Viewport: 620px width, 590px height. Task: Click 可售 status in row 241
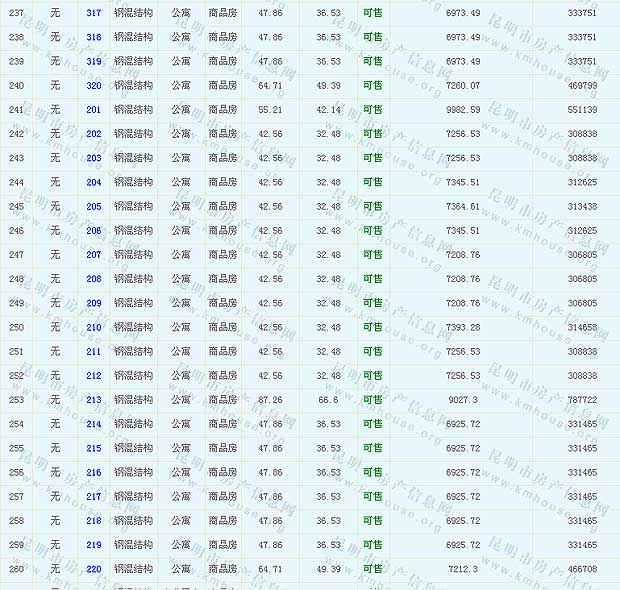click(x=372, y=110)
